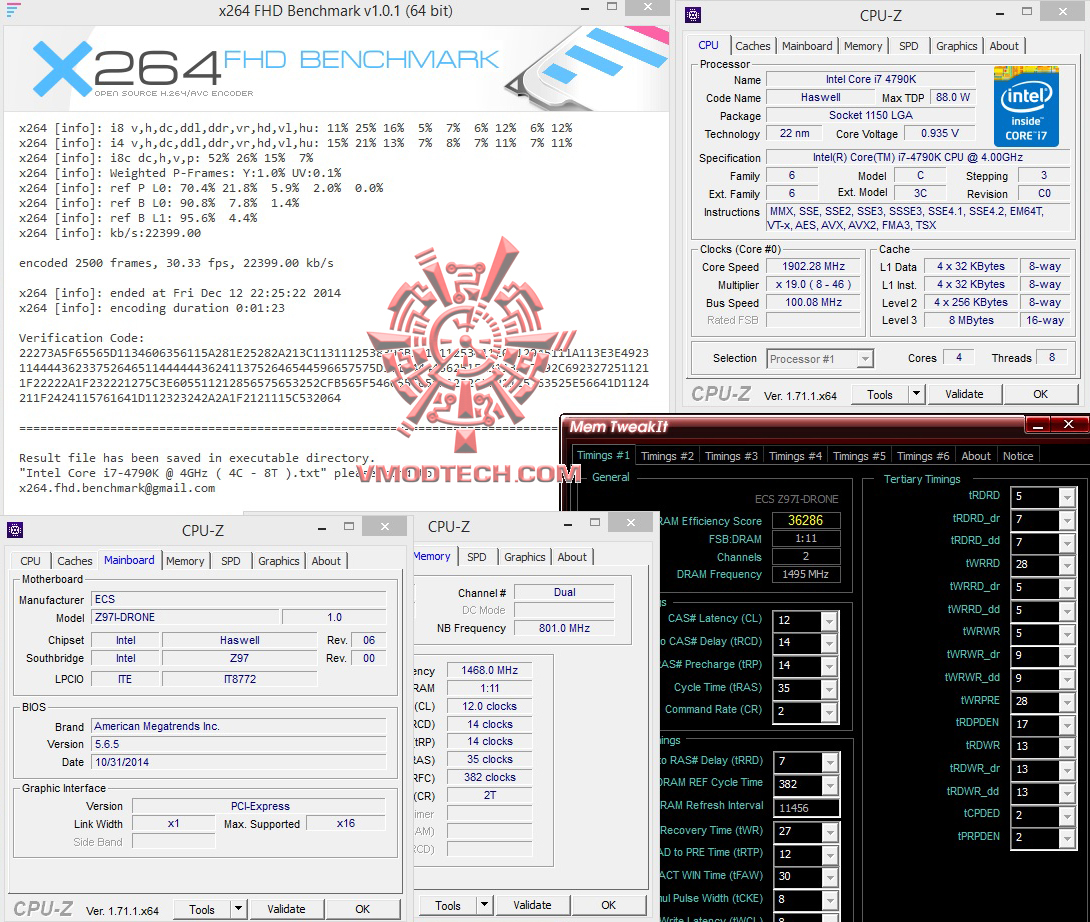1090x922 pixels.
Task: Expand CAS# Latency (CL) dropdown
Action: [829, 620]
